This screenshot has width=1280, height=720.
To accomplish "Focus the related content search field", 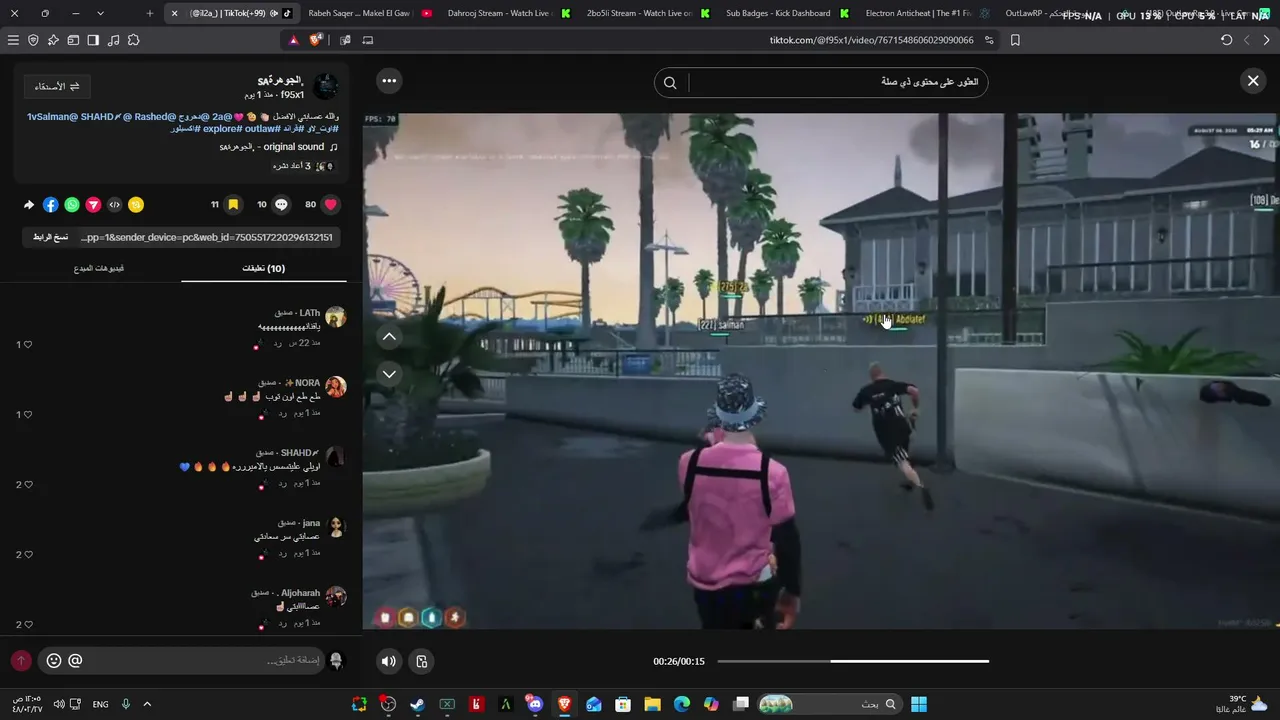I will (836, 82).
